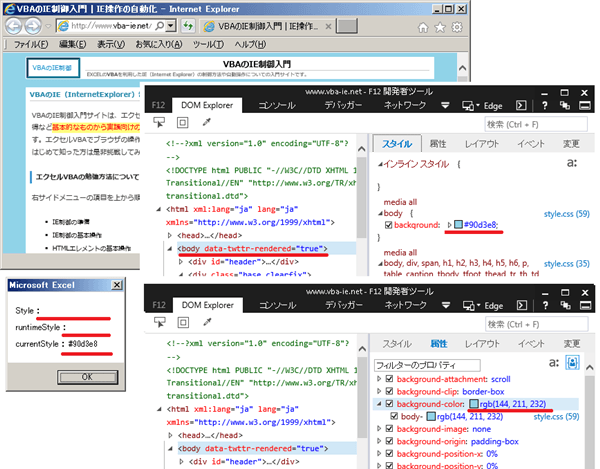
Task: Click the green refresh icon in IE
Action: point(188,26)
